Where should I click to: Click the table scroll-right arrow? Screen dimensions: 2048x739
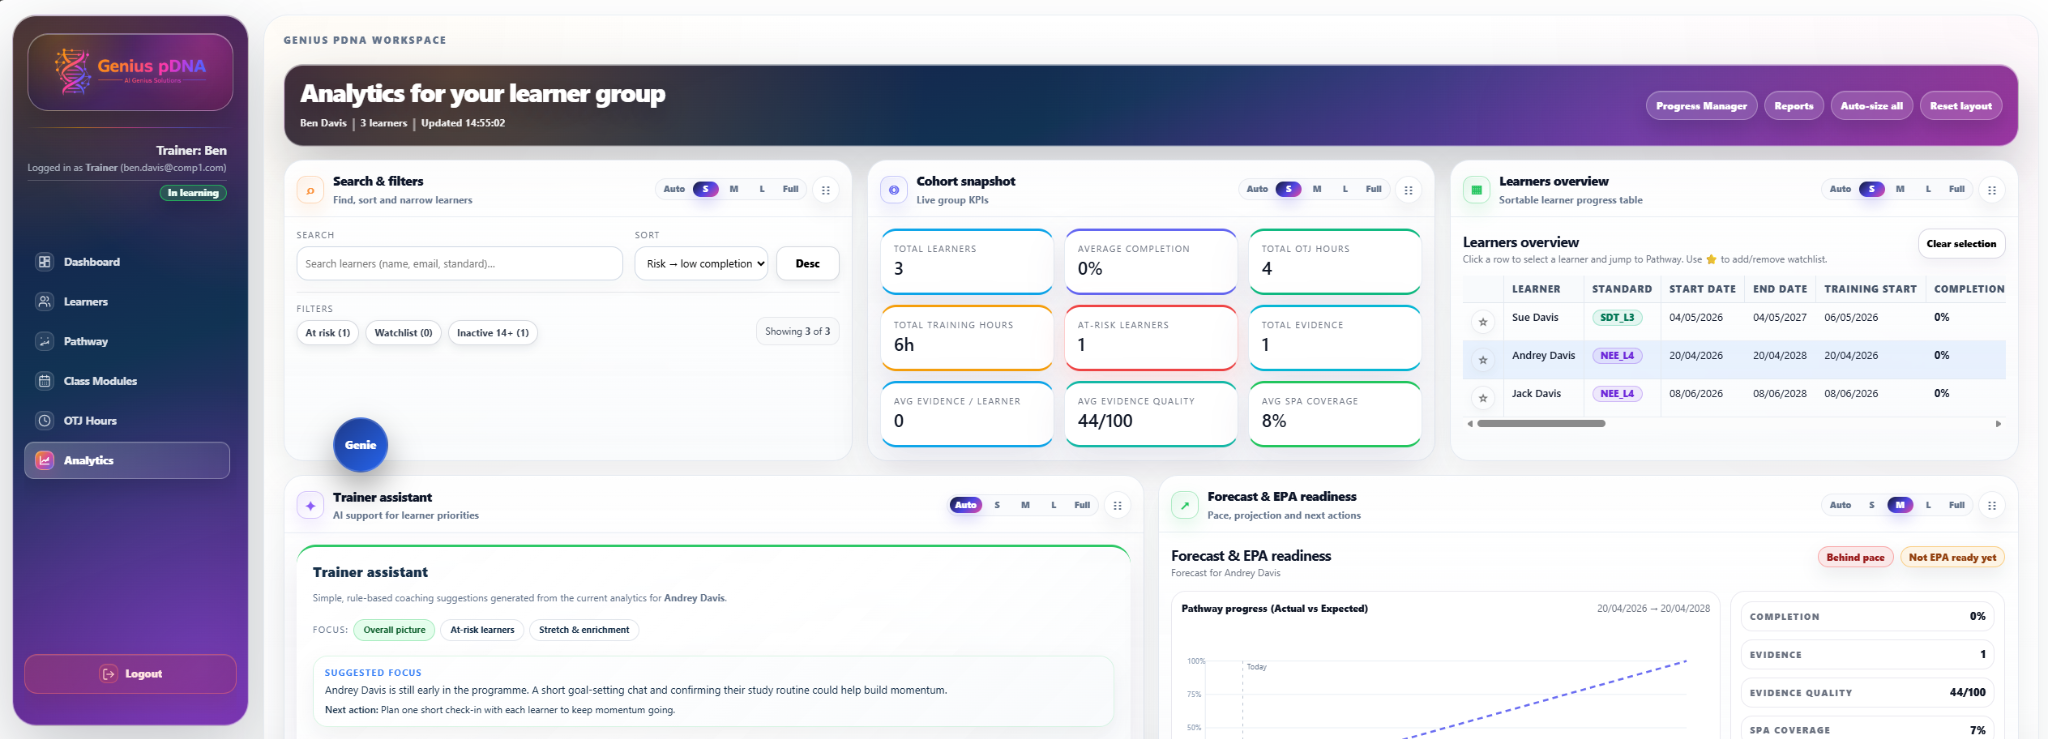tap(1998, 424)
